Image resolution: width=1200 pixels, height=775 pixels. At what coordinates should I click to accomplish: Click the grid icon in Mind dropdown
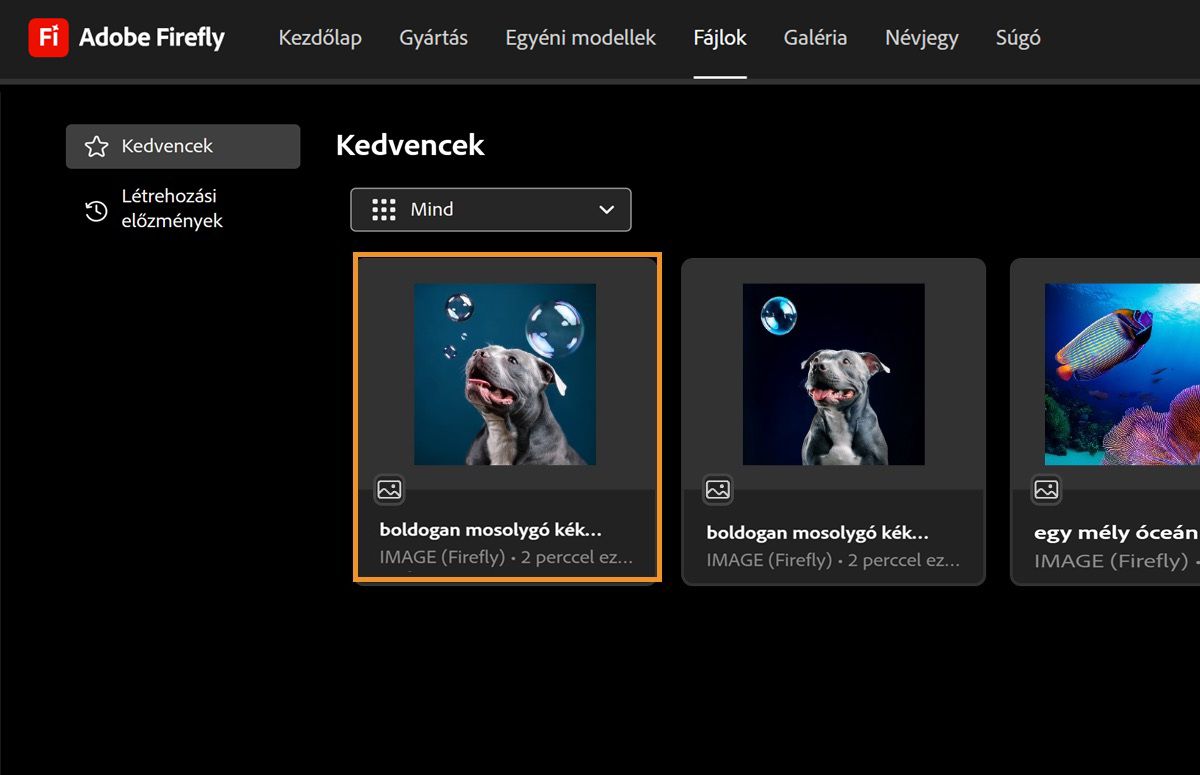[x=384, y=210]
